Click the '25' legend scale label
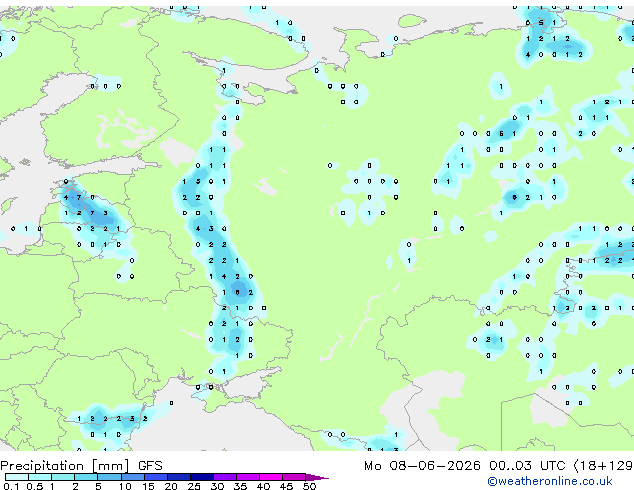Viewport: 634px width, 490px height. coord(194,486)
